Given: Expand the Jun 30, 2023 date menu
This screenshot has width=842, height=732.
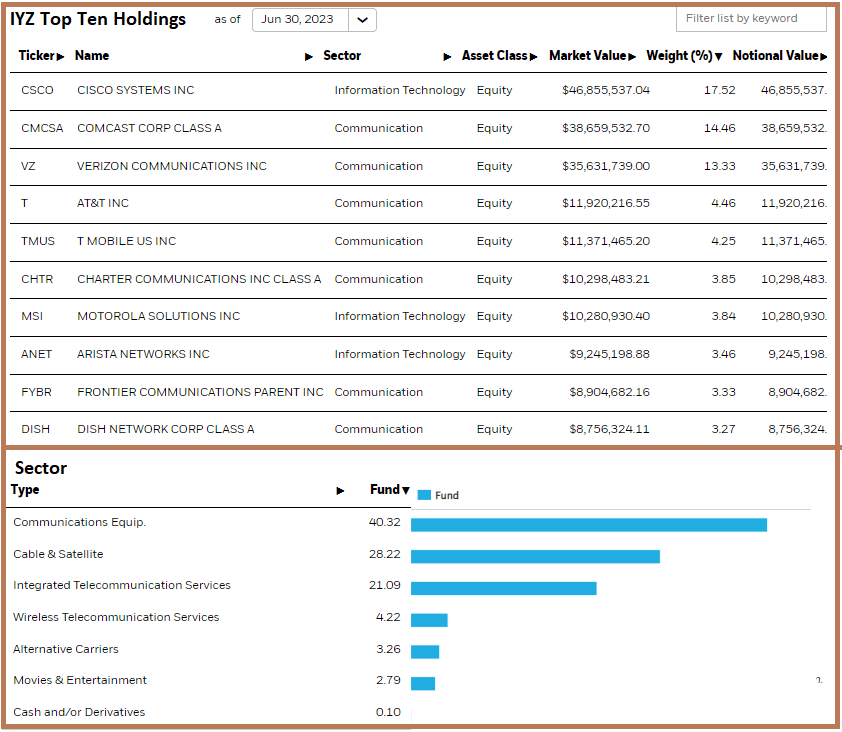Looking at the screenshot, I should tap(361, 19).
